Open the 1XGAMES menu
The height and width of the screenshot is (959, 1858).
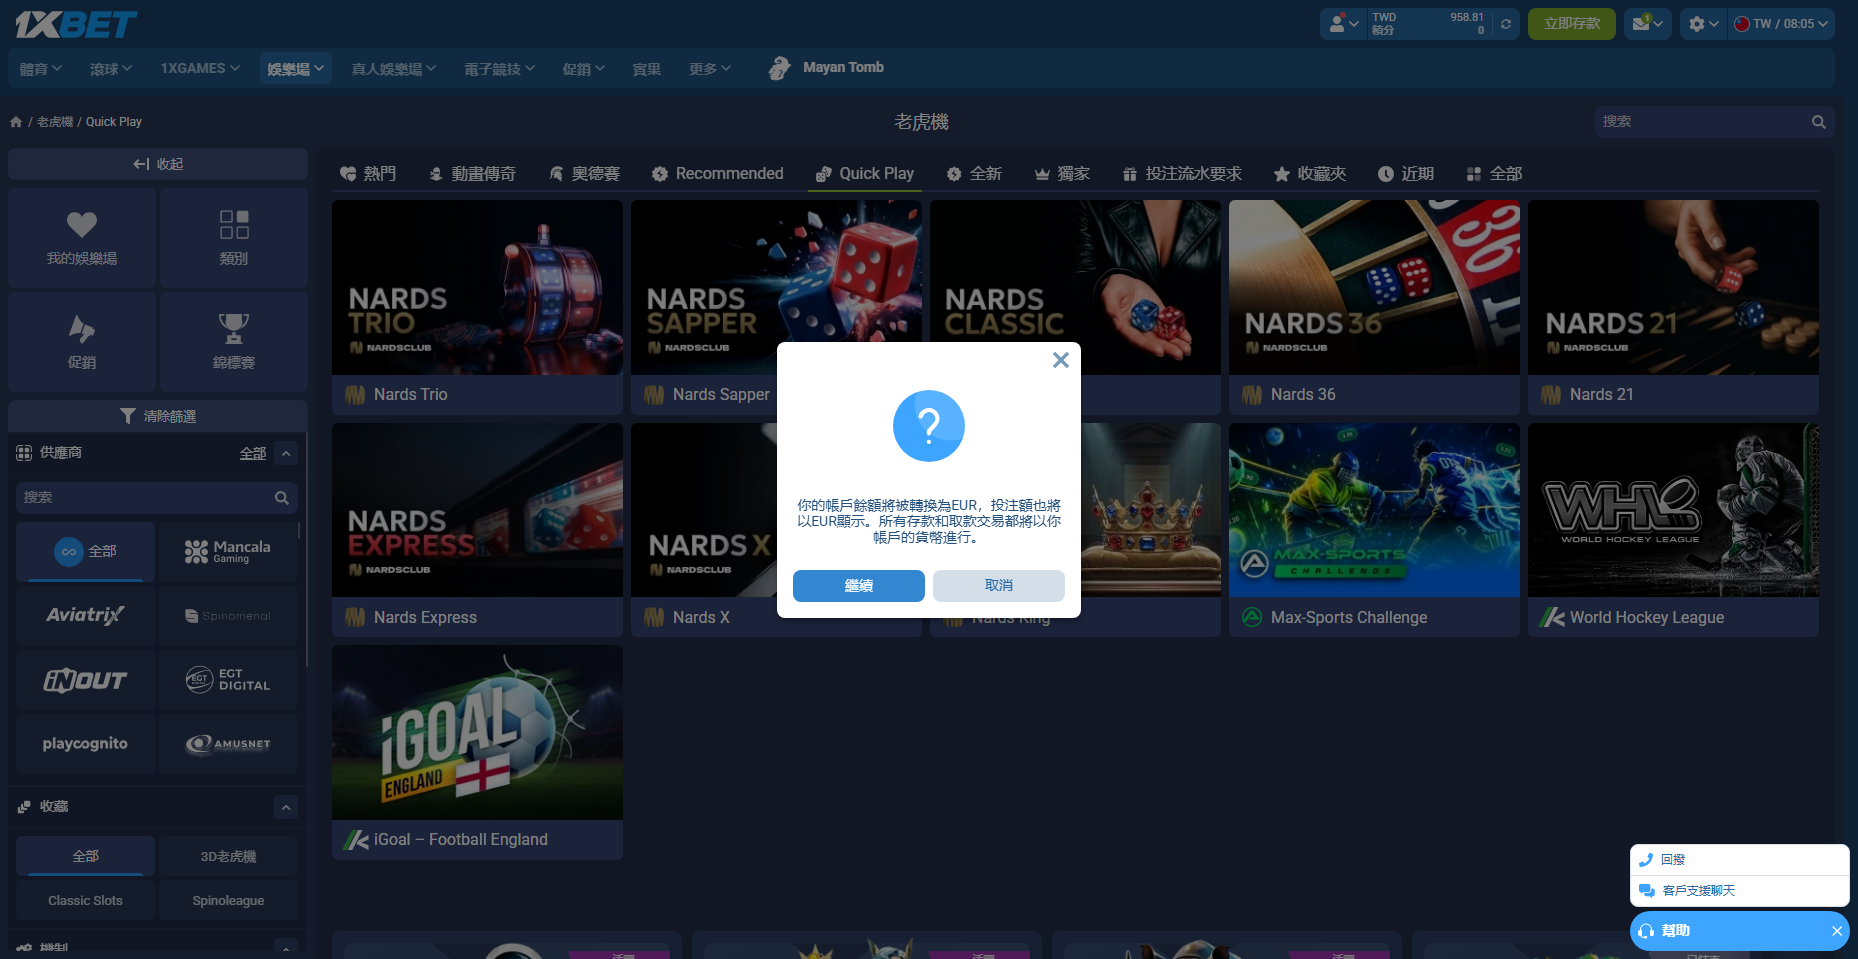point(200,68)
